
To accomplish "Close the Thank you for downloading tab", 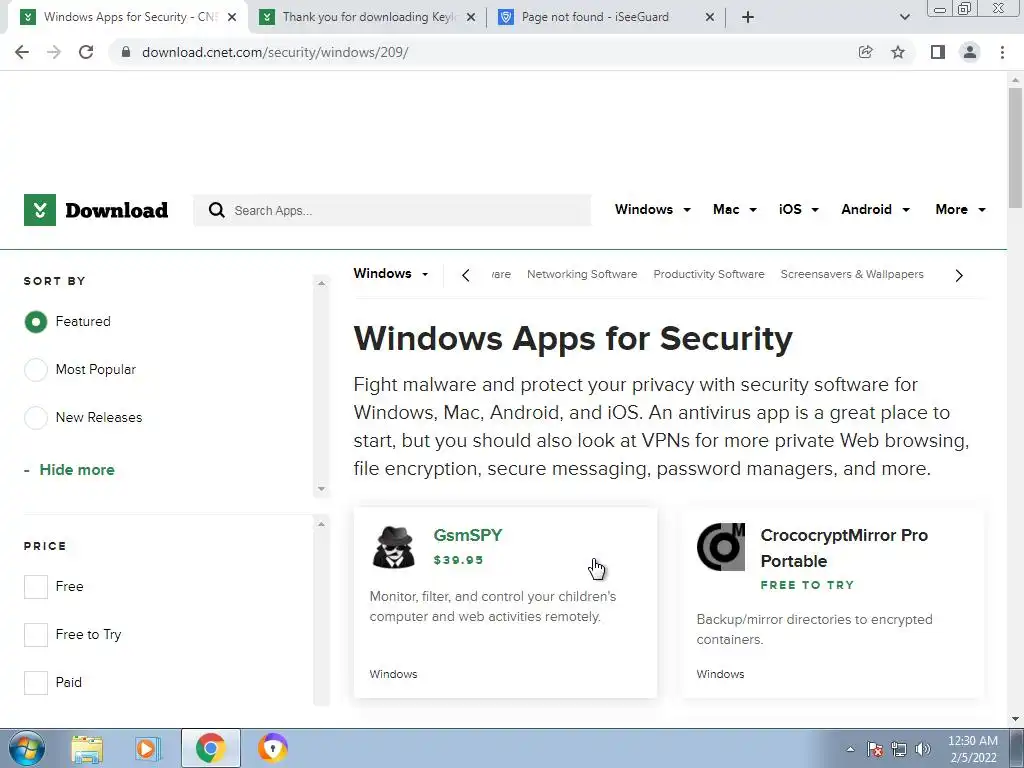I will pyautogui.click(x=471, y=17).
